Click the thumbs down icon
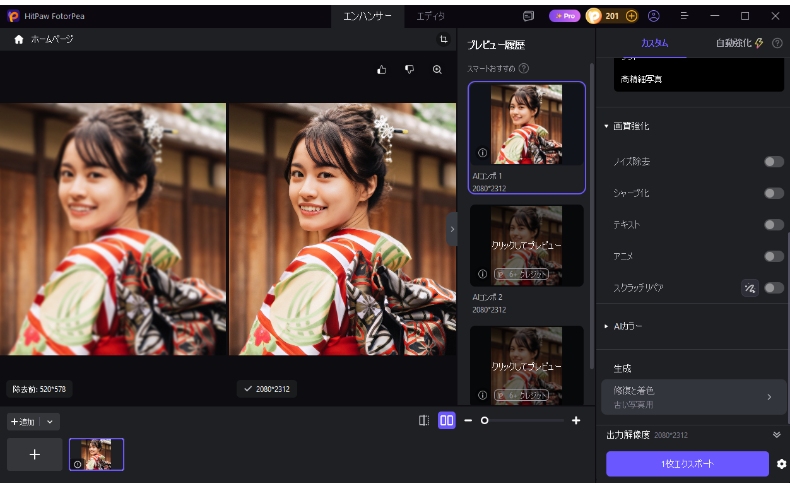The width and height of the screenshot is (790, 488). click(x=409, y=69)
